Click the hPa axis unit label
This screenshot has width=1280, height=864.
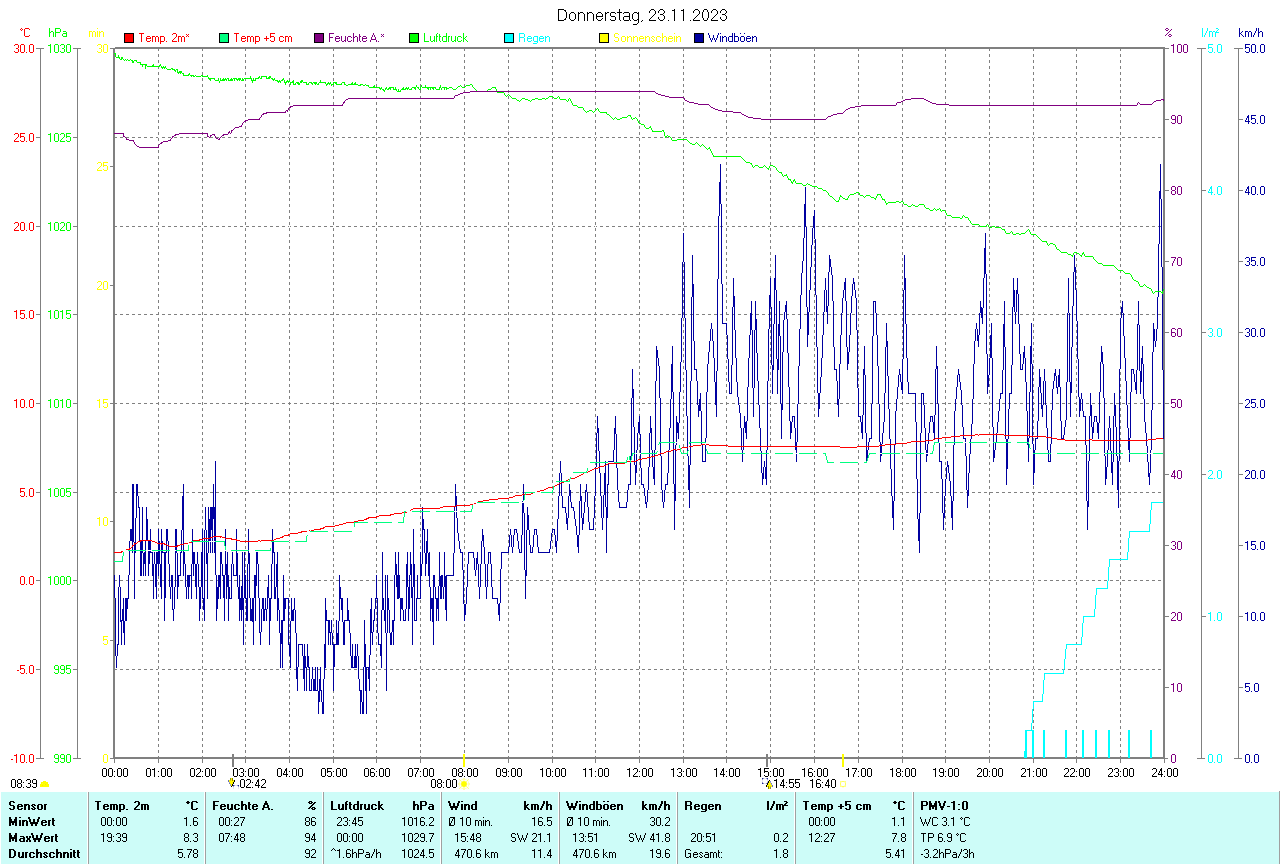(x=58, y=33)
